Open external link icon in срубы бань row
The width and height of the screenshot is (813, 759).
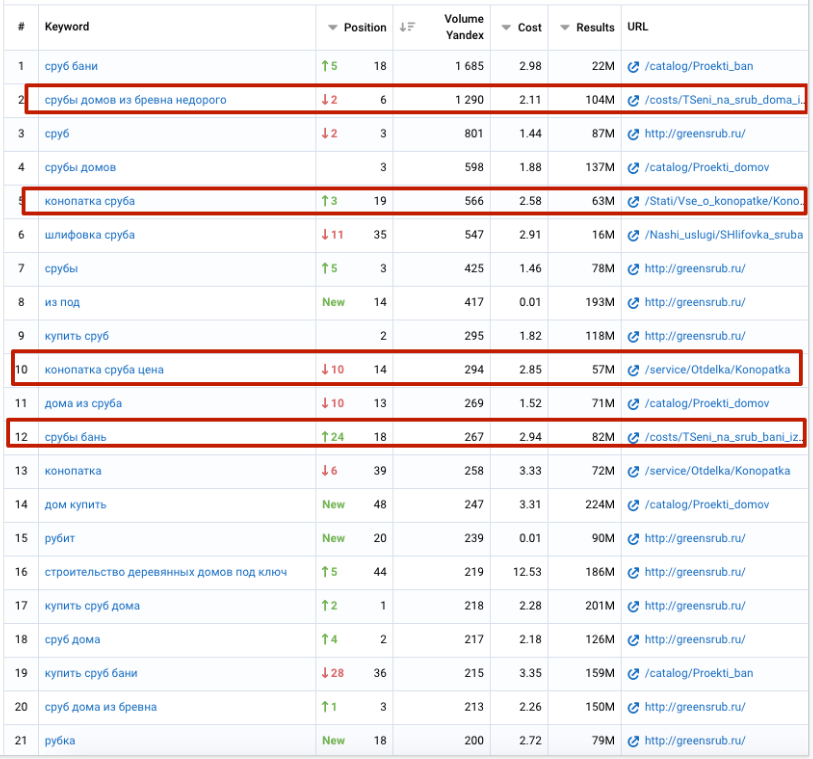tap(633, 438)
